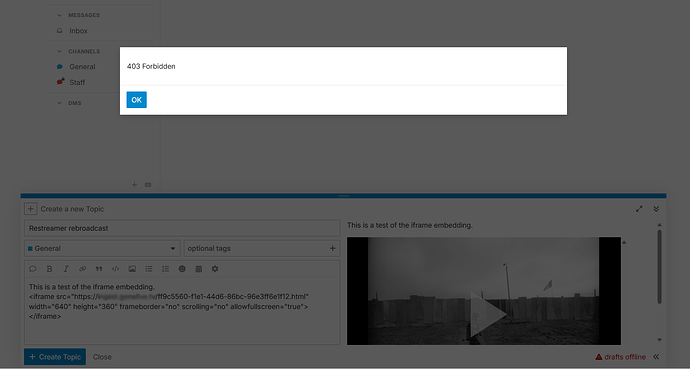This screenshot has width=690, height=369.
Task: Insert a numbered list
Action: [x=165, y=269]
